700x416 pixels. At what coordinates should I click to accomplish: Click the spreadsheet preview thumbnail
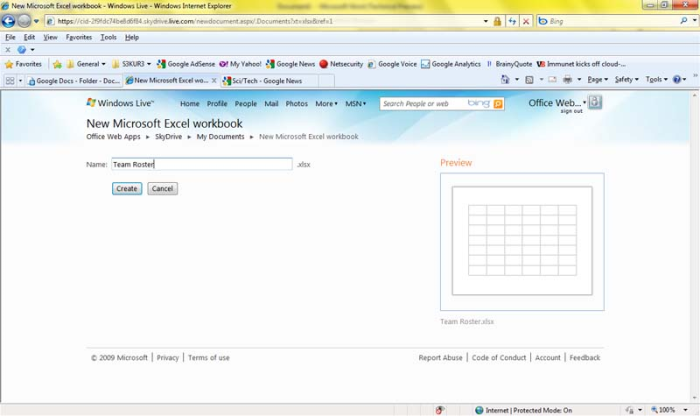point(522,241)
